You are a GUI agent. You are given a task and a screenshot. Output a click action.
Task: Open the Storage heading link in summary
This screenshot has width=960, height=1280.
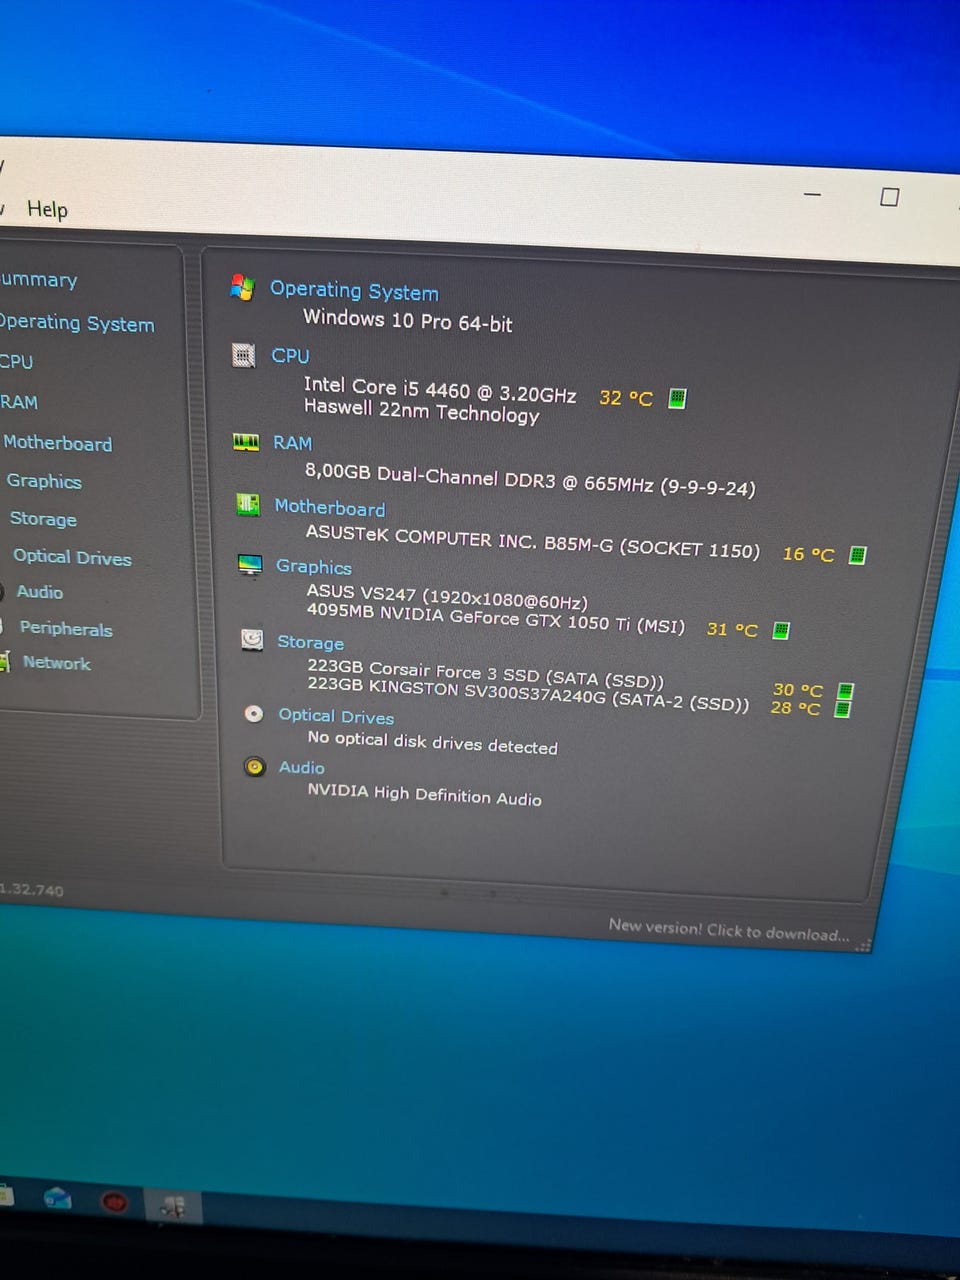click(x=310, y=642)
